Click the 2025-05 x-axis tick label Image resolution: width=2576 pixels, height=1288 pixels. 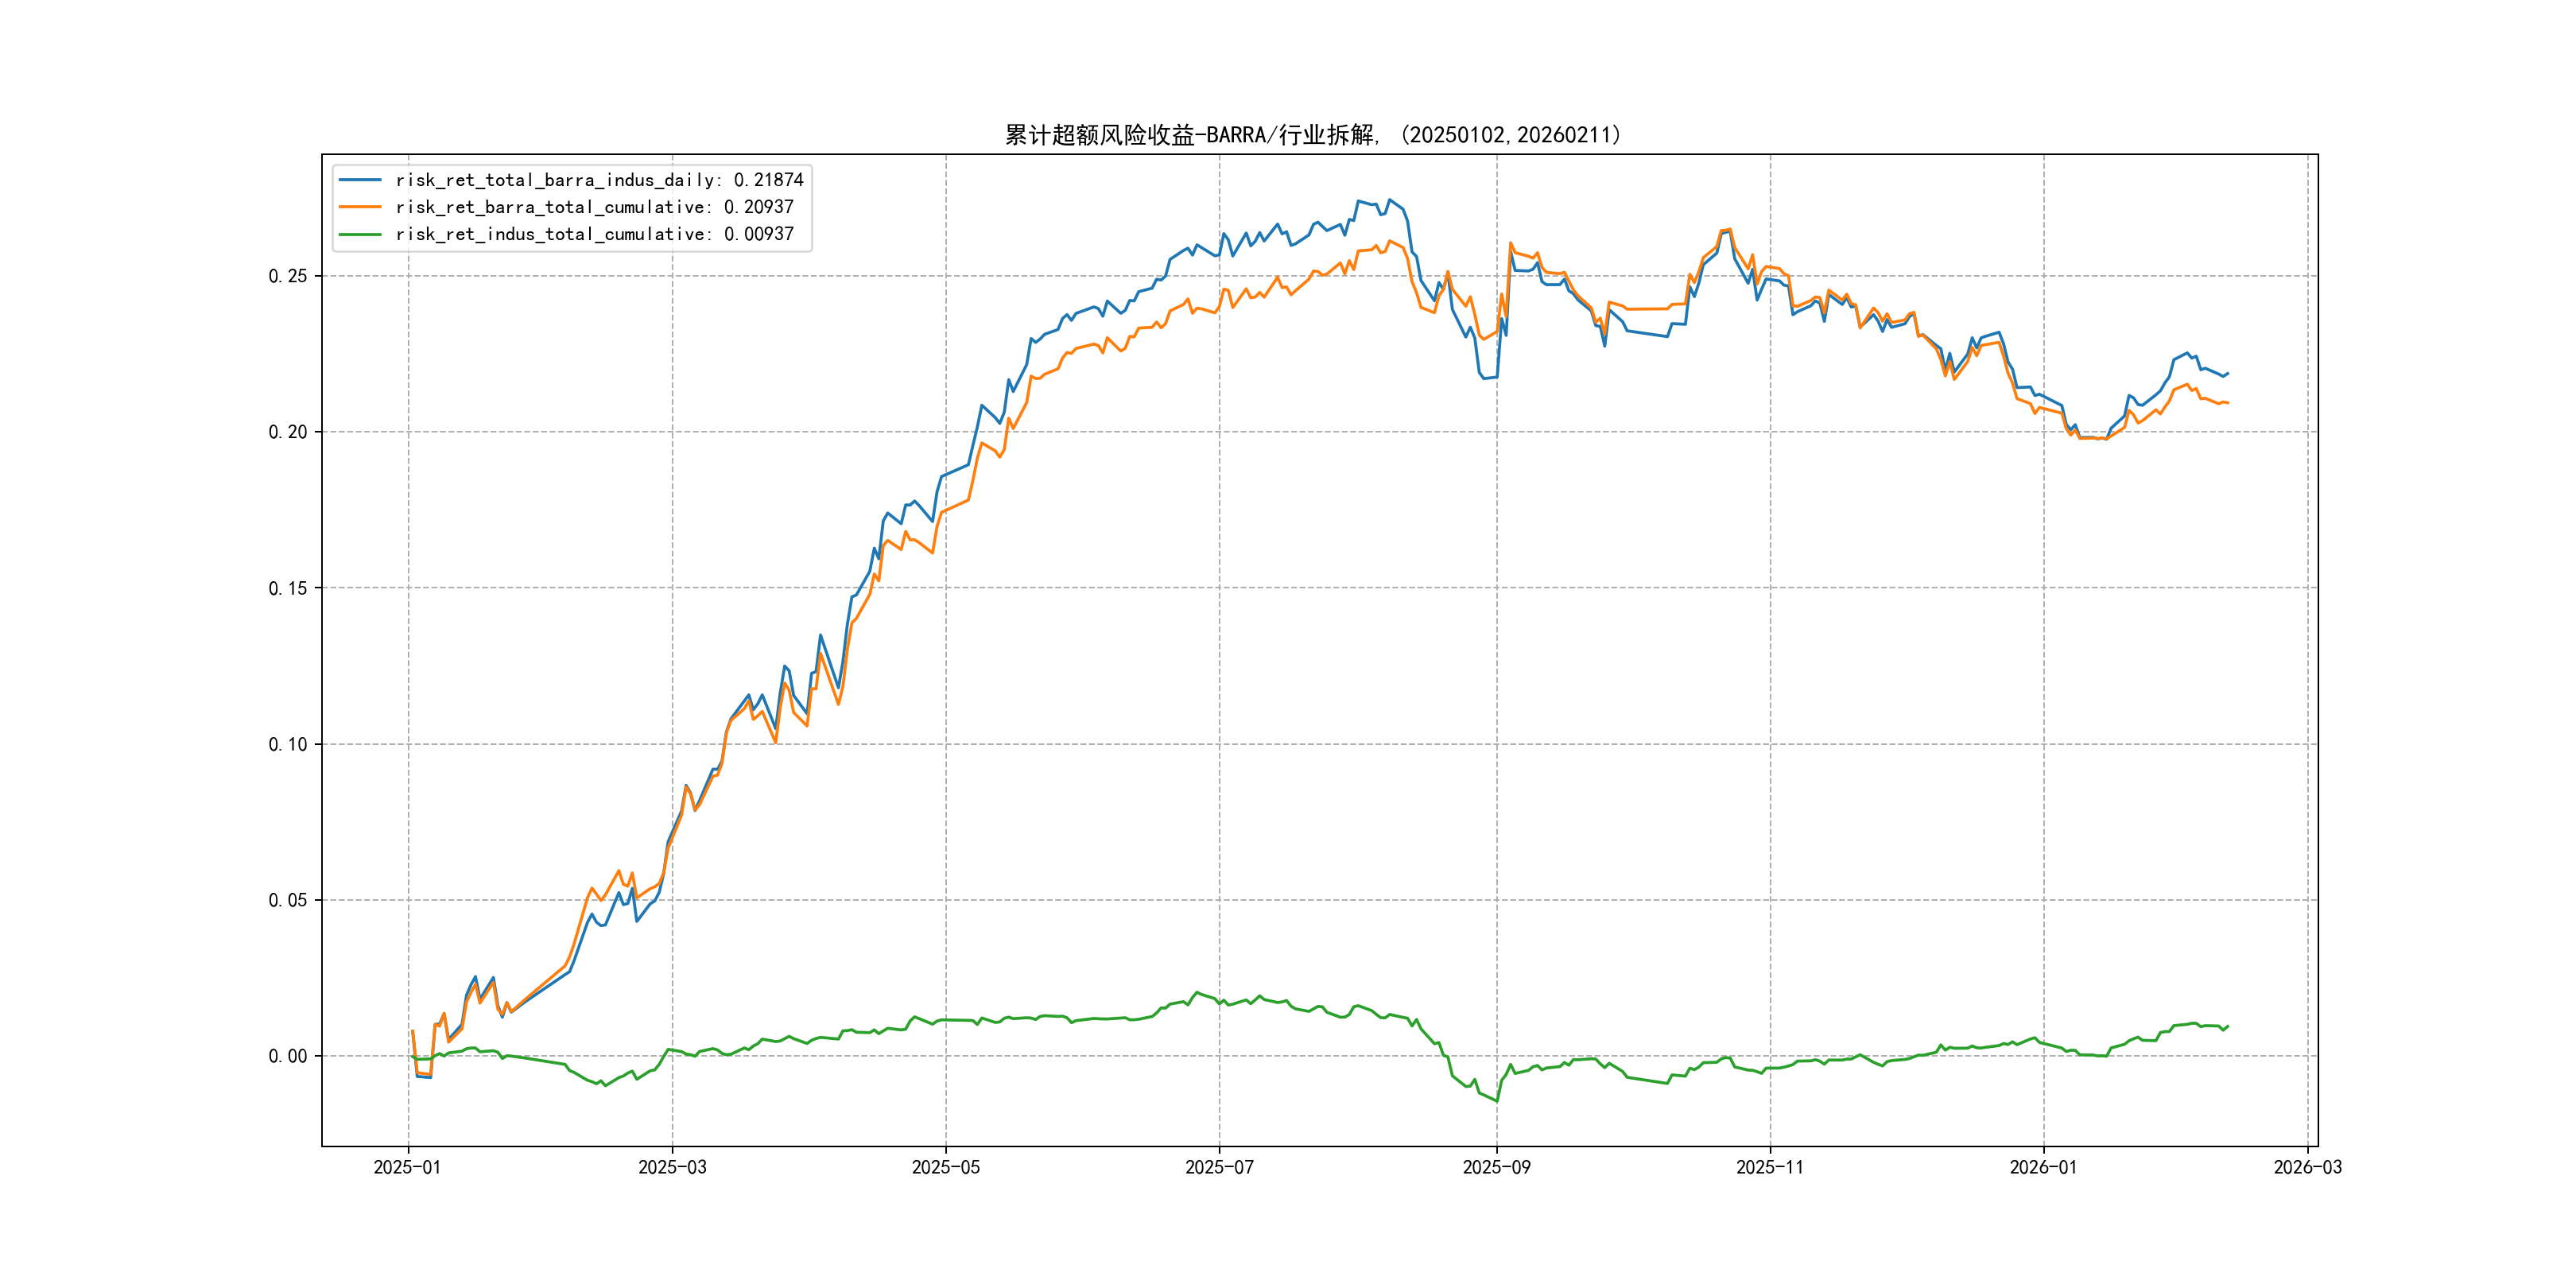(945, 1167)
